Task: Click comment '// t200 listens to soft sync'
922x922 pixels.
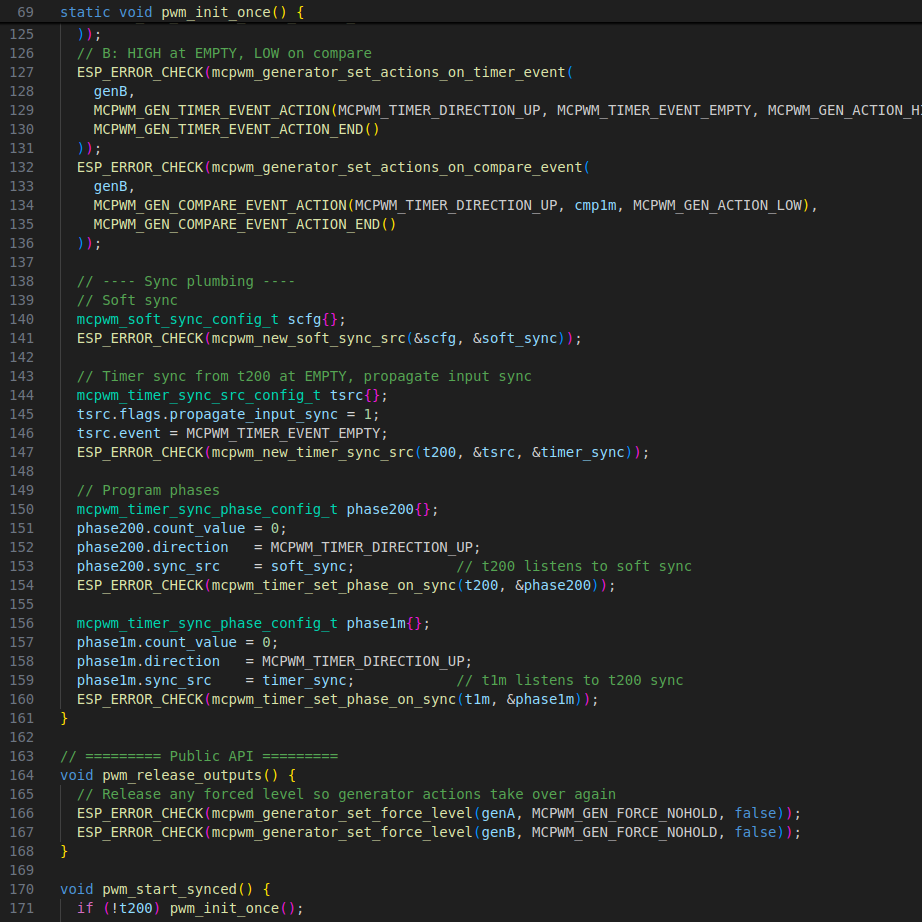Action: coord(574,566)
